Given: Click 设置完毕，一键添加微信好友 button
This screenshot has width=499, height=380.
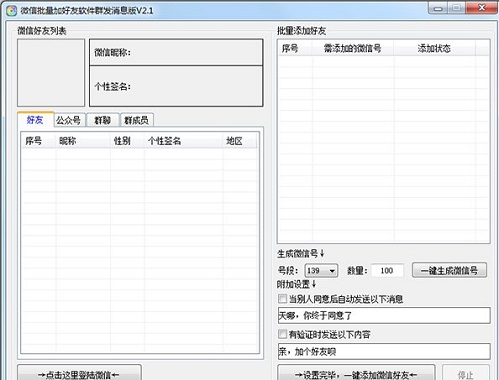Looking at the screenshot, I should pos(356,373).
